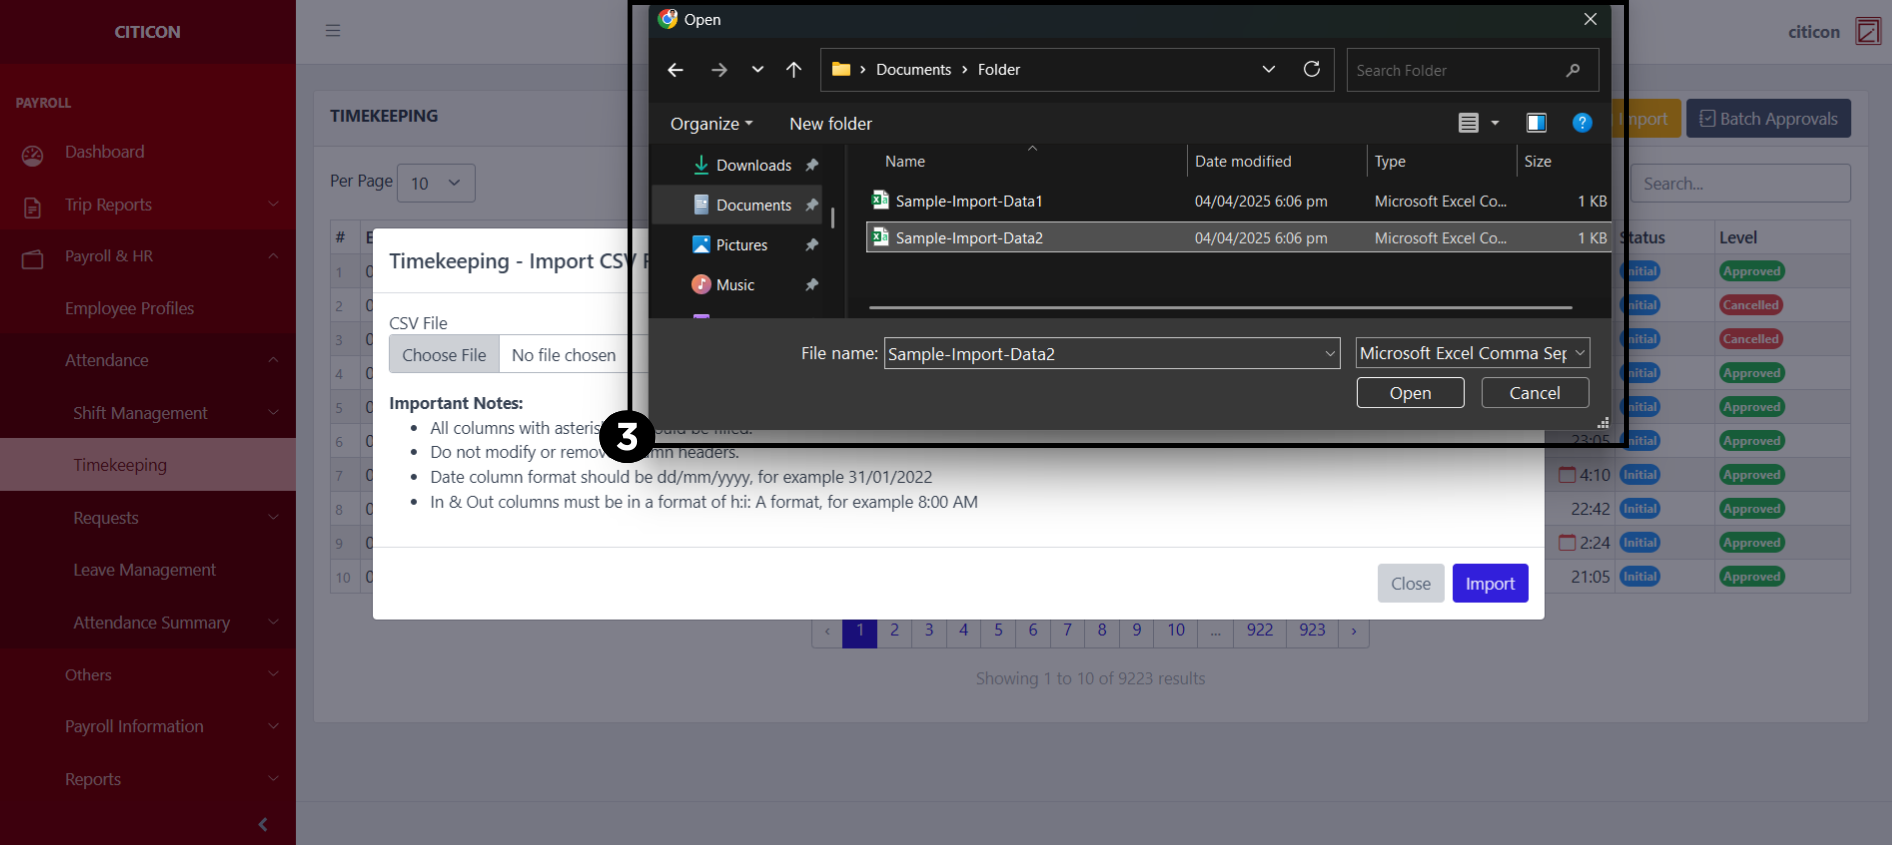Select file Sample-Import-Data2
The width and height of the screenshot is (1892, 845).
click(1238, 238)
